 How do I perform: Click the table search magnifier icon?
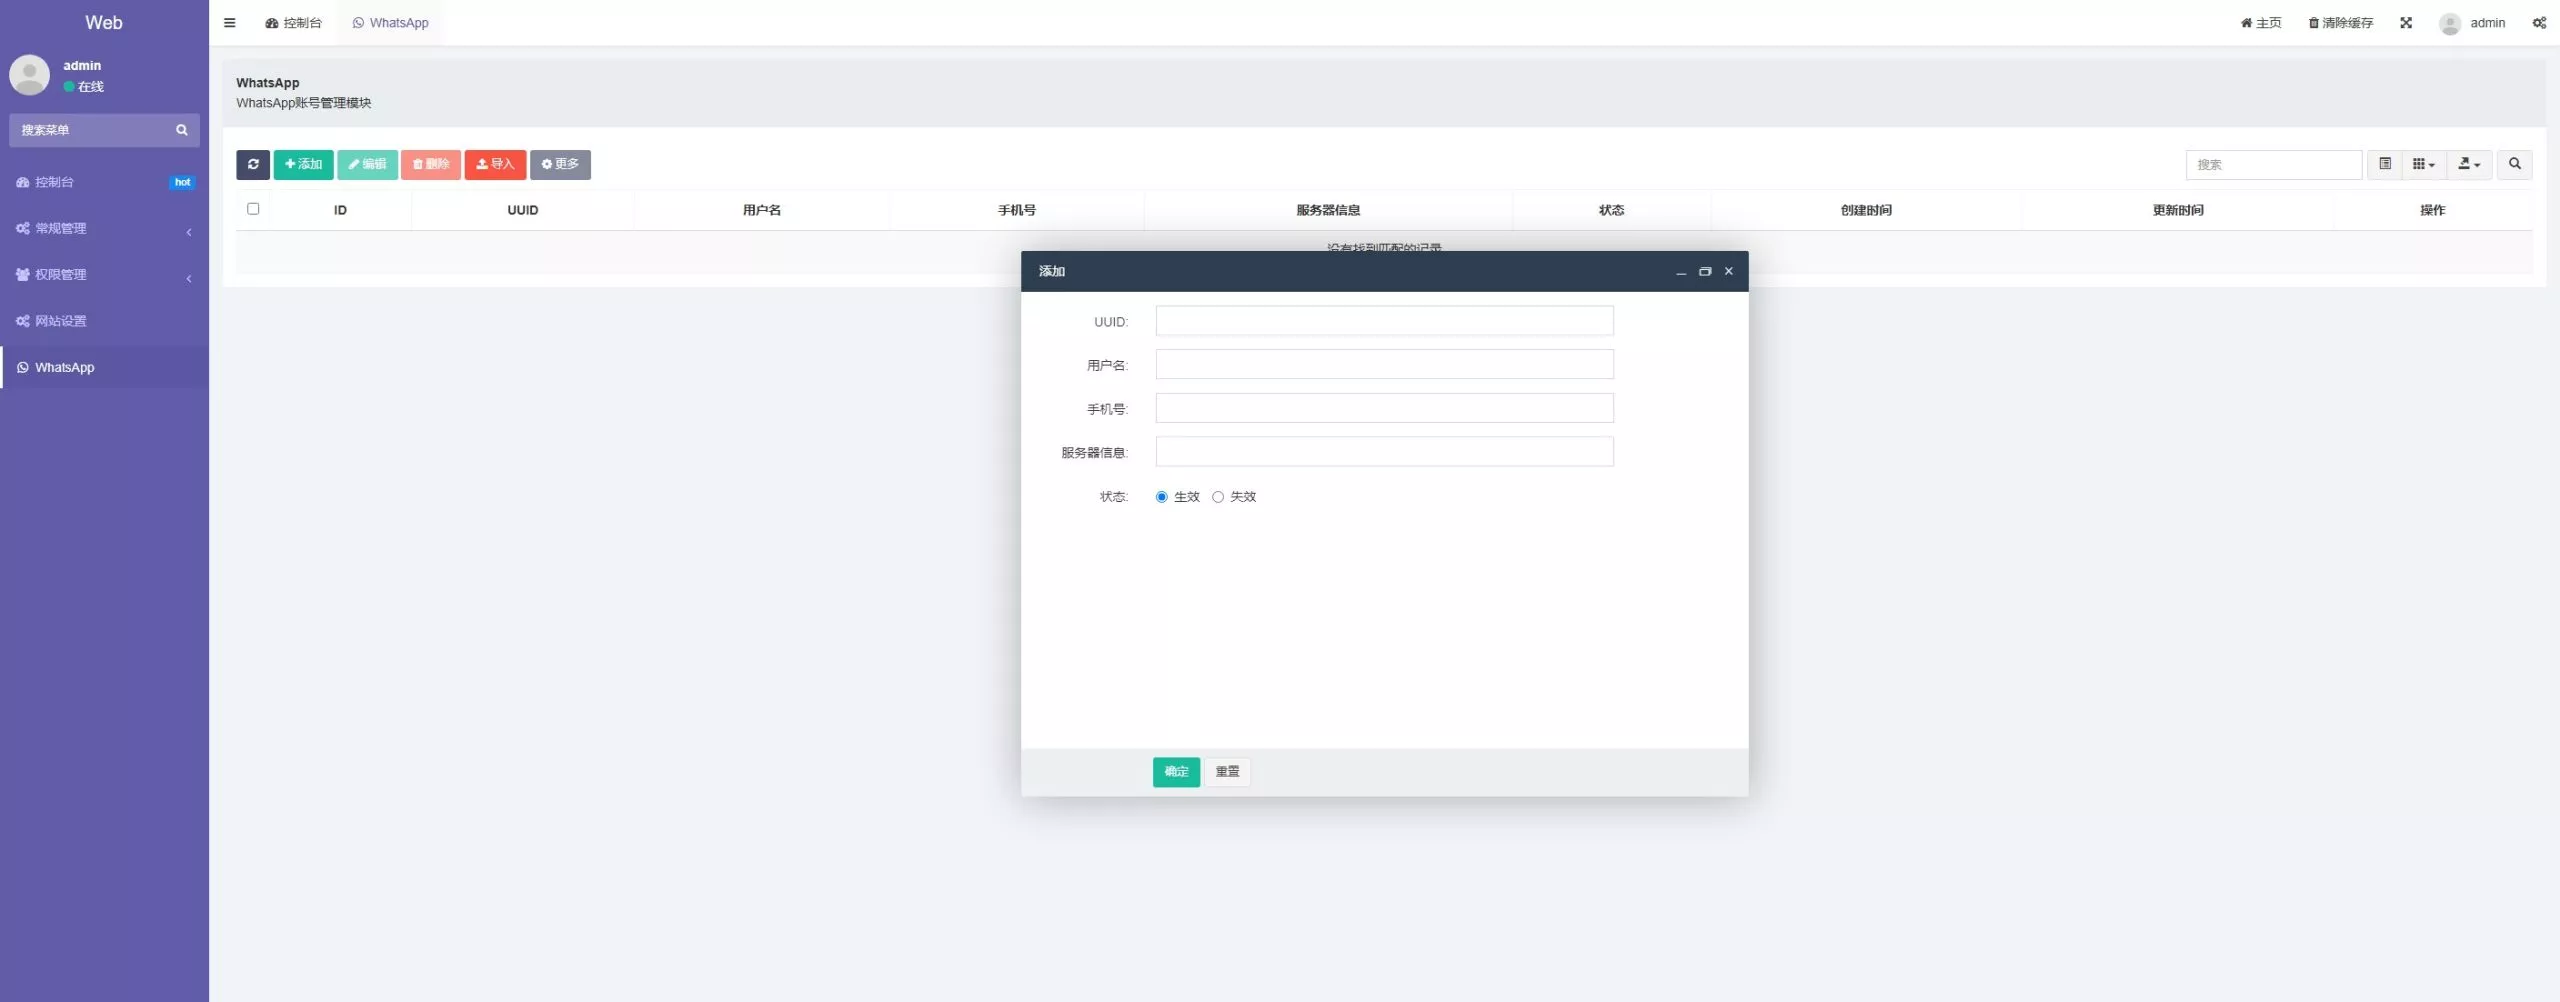click(2514, 165)
